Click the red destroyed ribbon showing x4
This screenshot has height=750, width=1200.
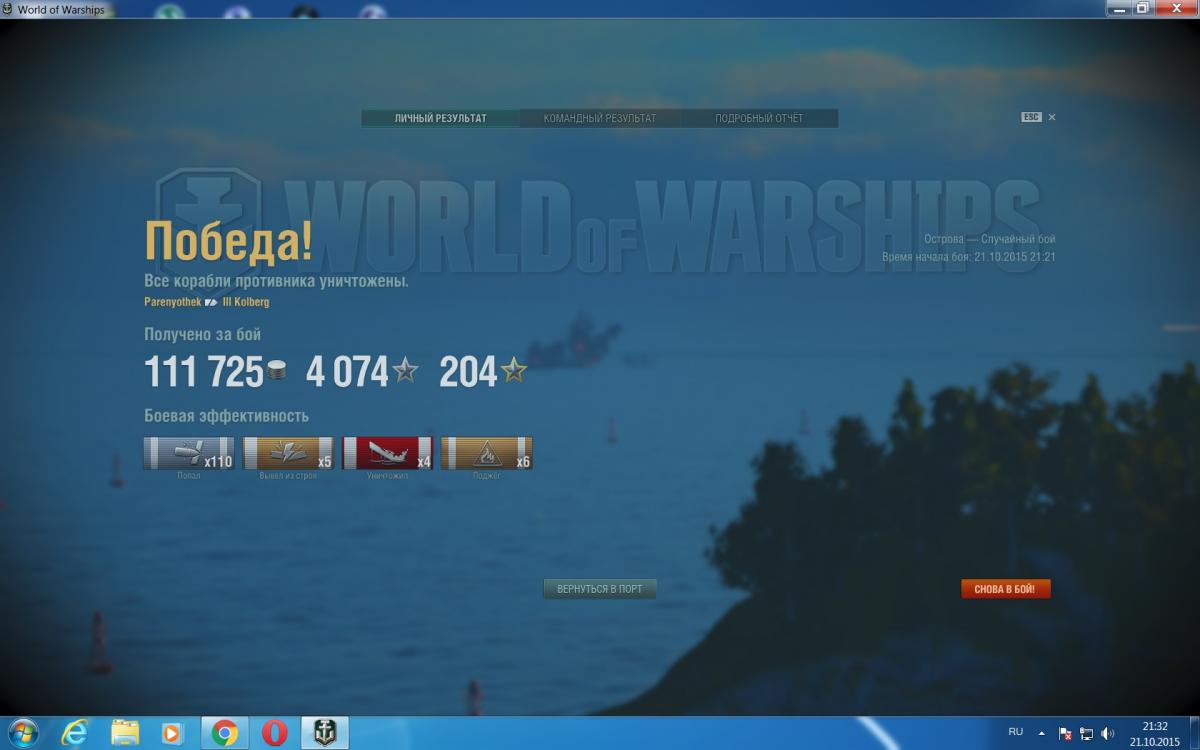click(x=387, y=453)
